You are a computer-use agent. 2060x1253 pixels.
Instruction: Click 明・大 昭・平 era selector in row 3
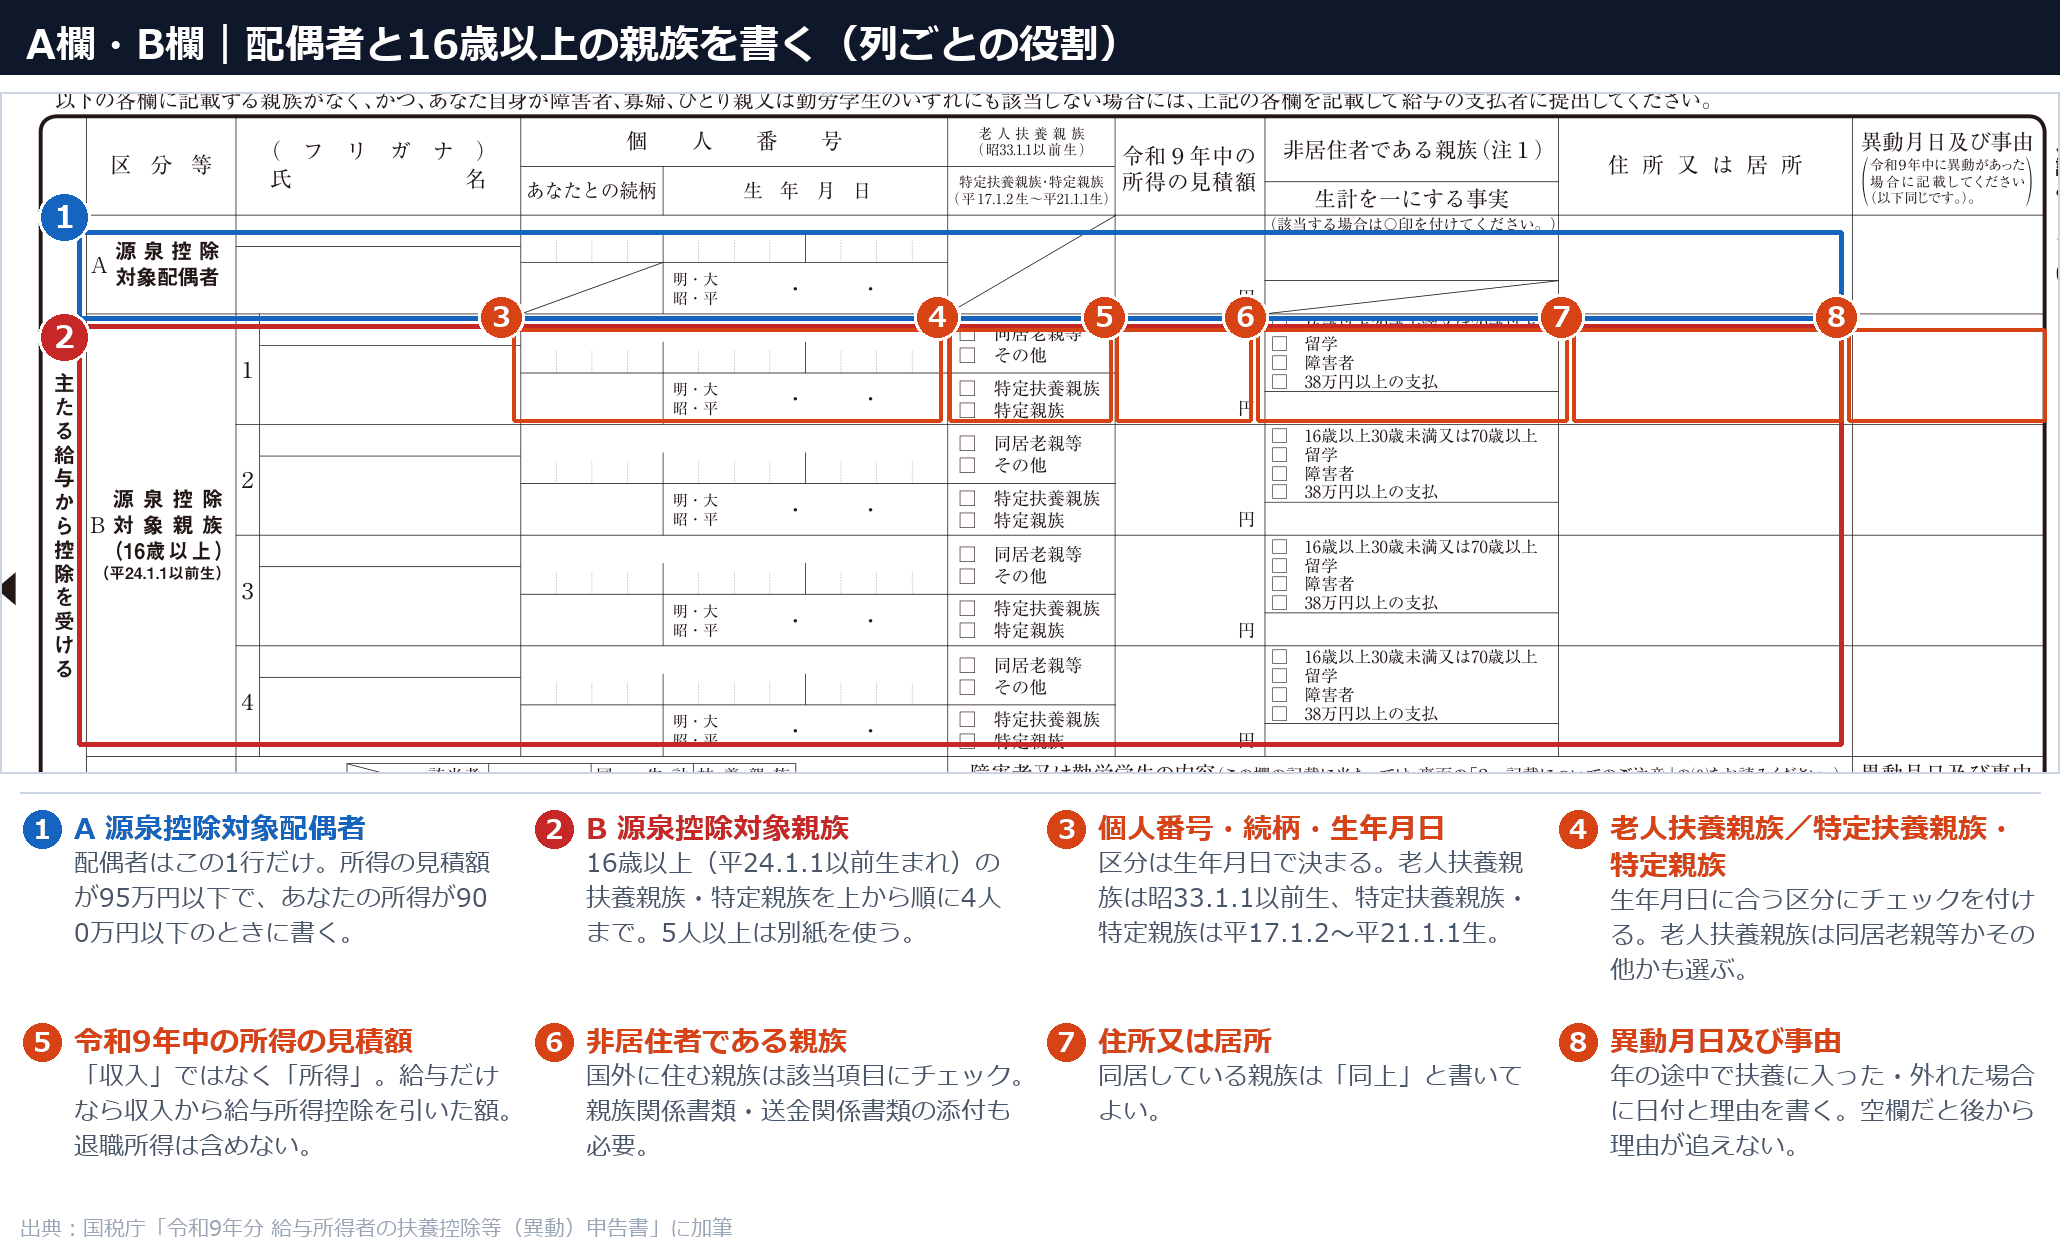click(695, 621)
